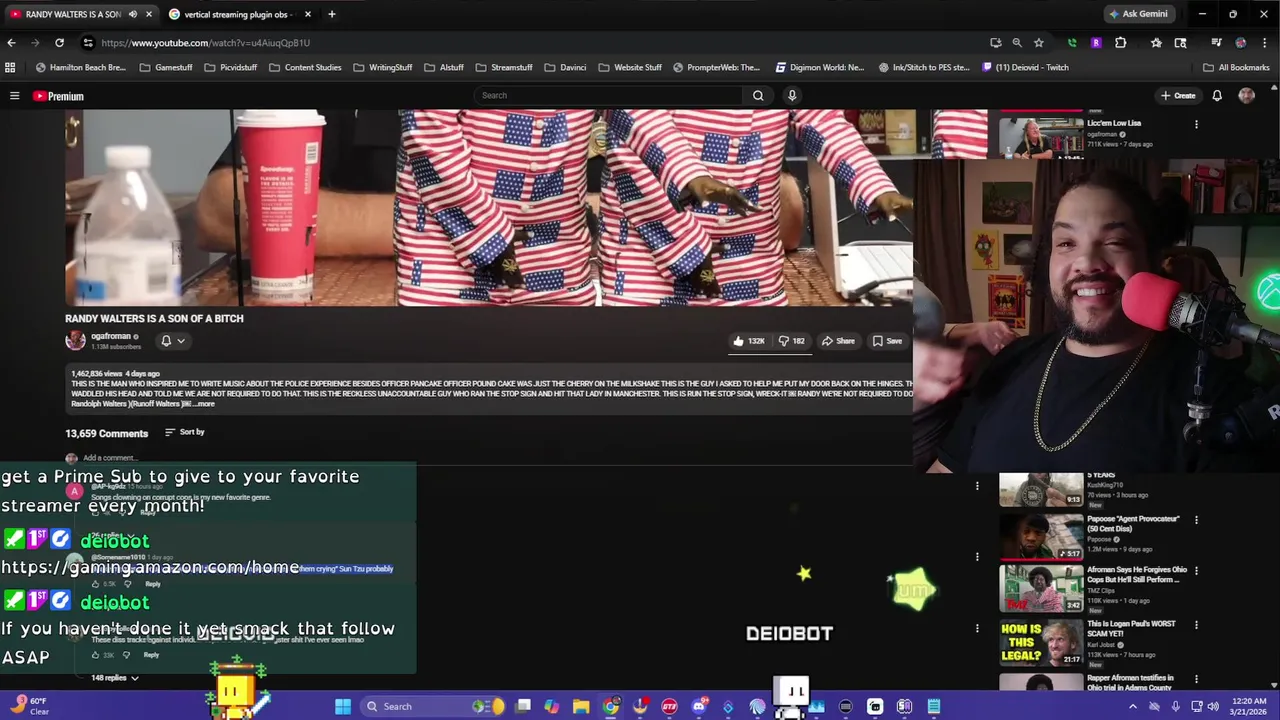Open the Chrome three-dot menu

coord(1264,43)
